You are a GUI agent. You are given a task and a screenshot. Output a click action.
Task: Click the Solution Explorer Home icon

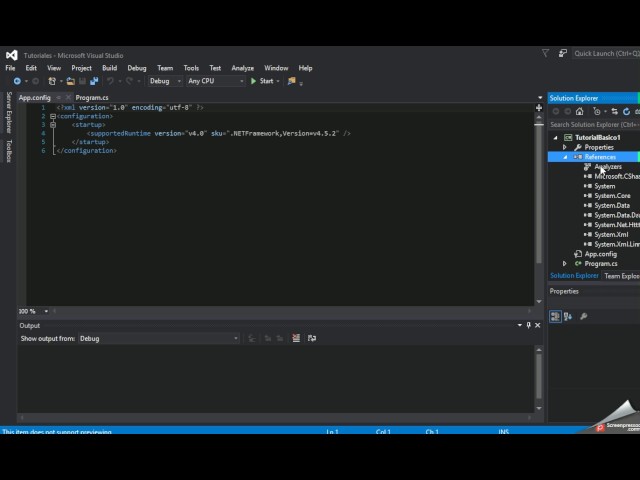coord(580,111)
